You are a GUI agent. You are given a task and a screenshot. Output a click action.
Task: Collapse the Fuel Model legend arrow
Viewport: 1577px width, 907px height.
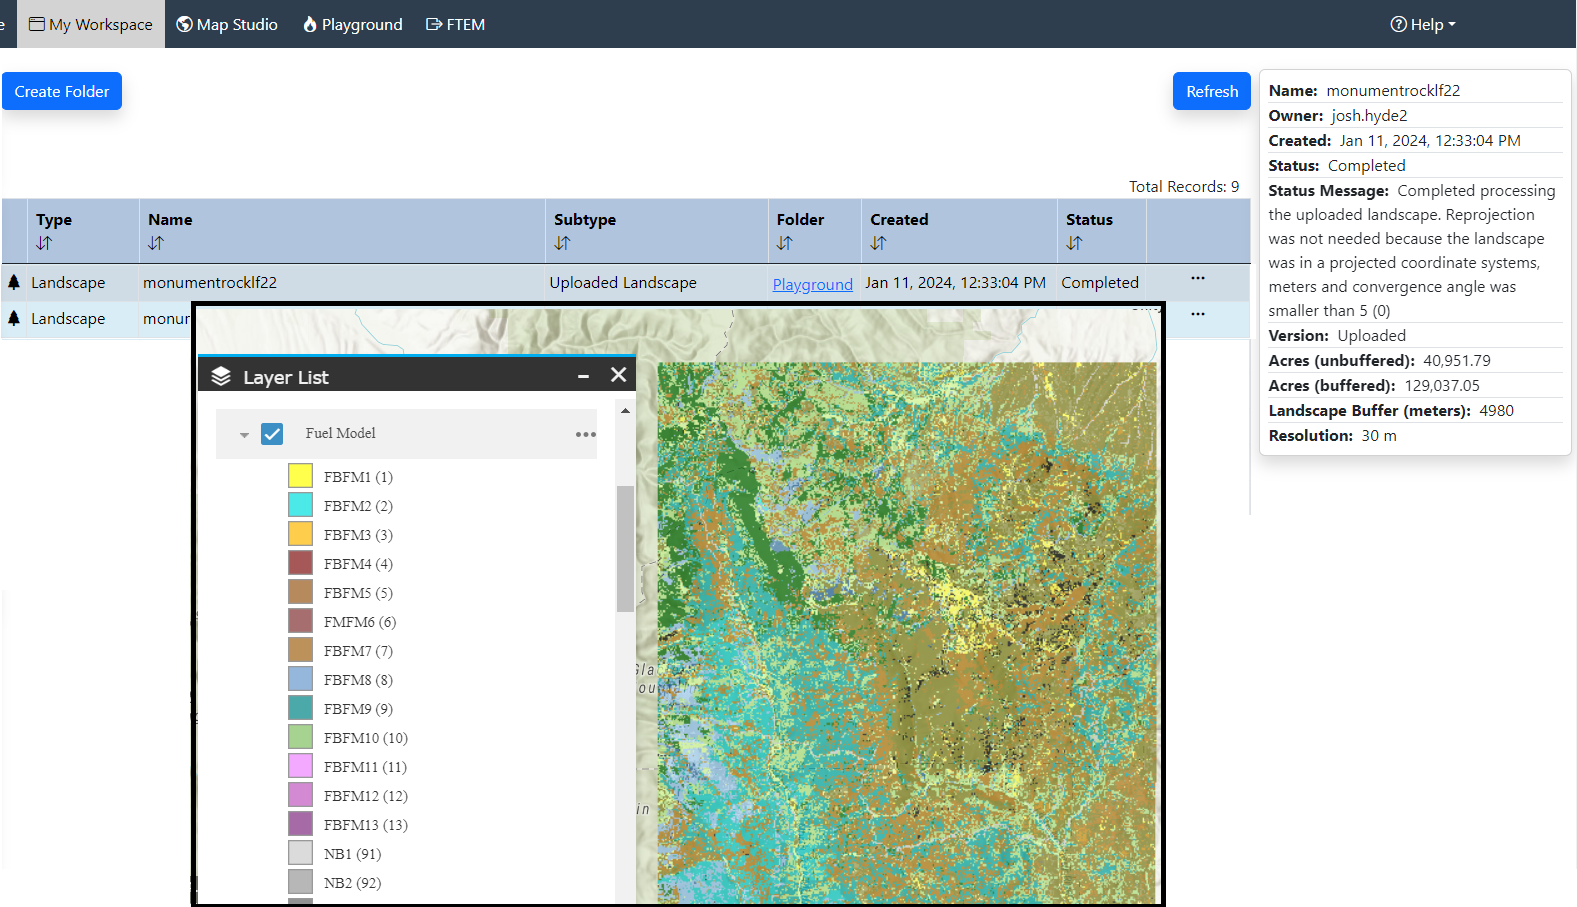(244, 435)
